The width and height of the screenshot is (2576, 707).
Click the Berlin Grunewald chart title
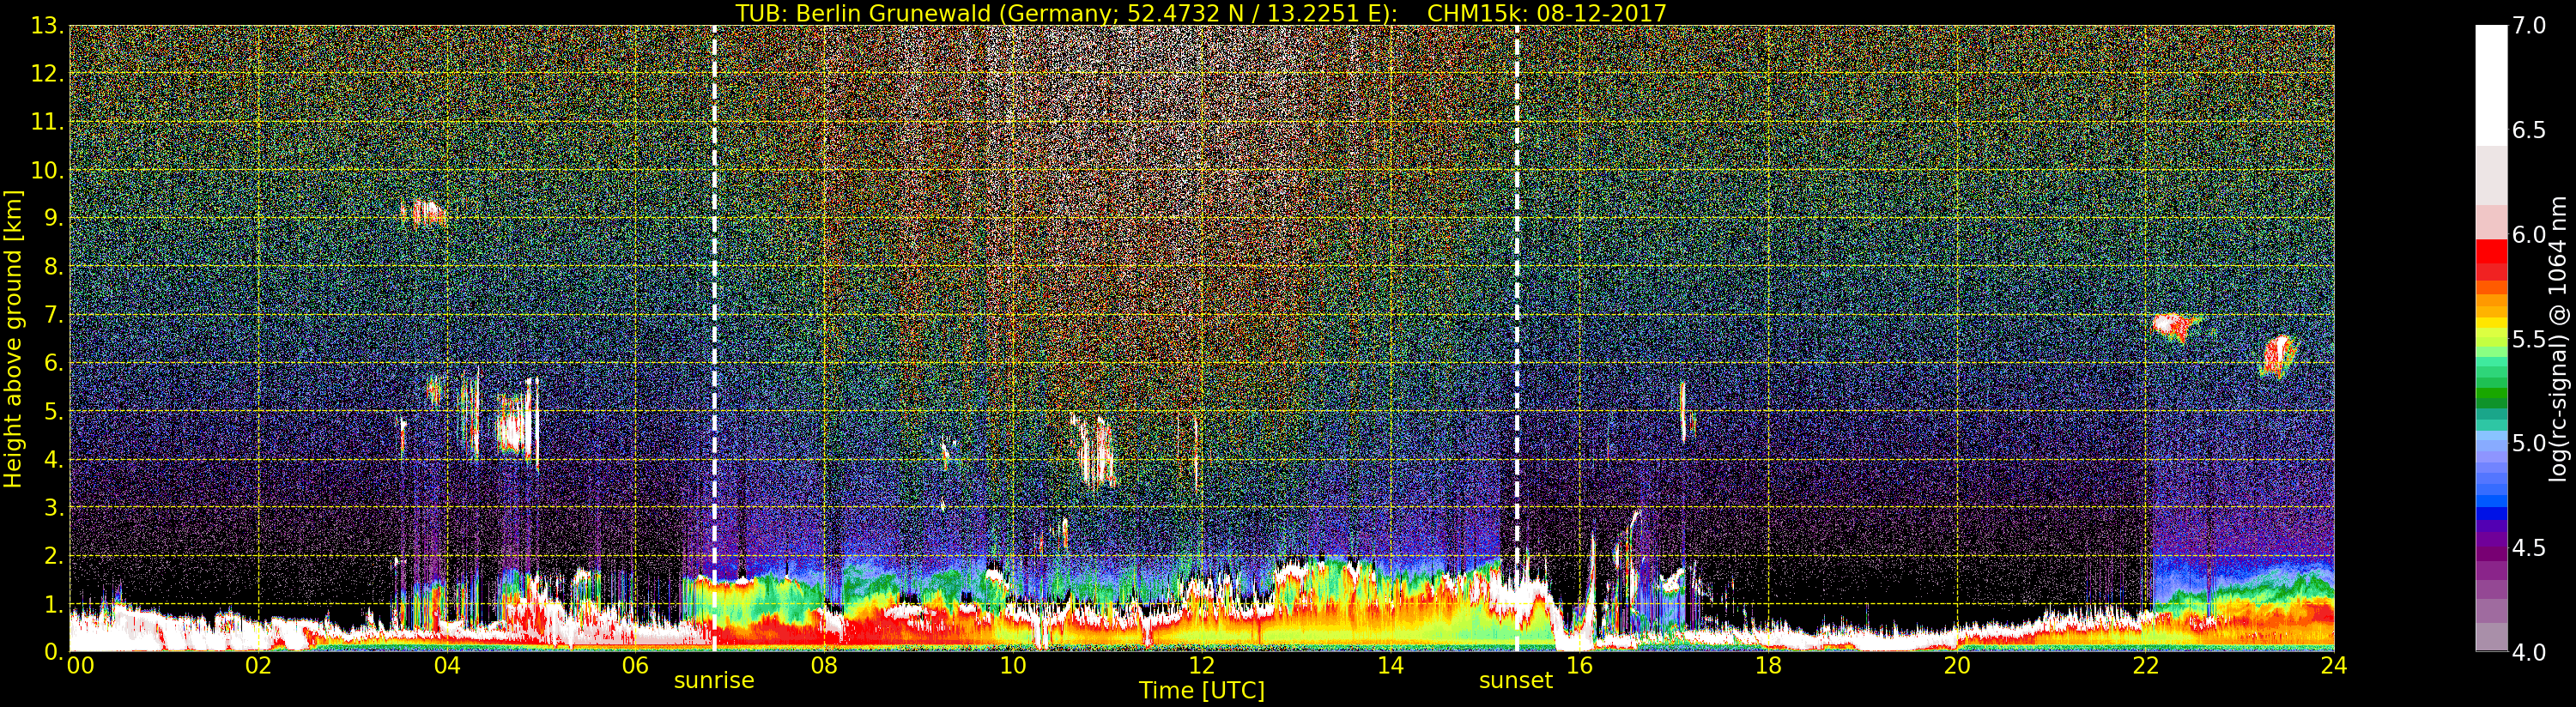tap(1200, 13)
